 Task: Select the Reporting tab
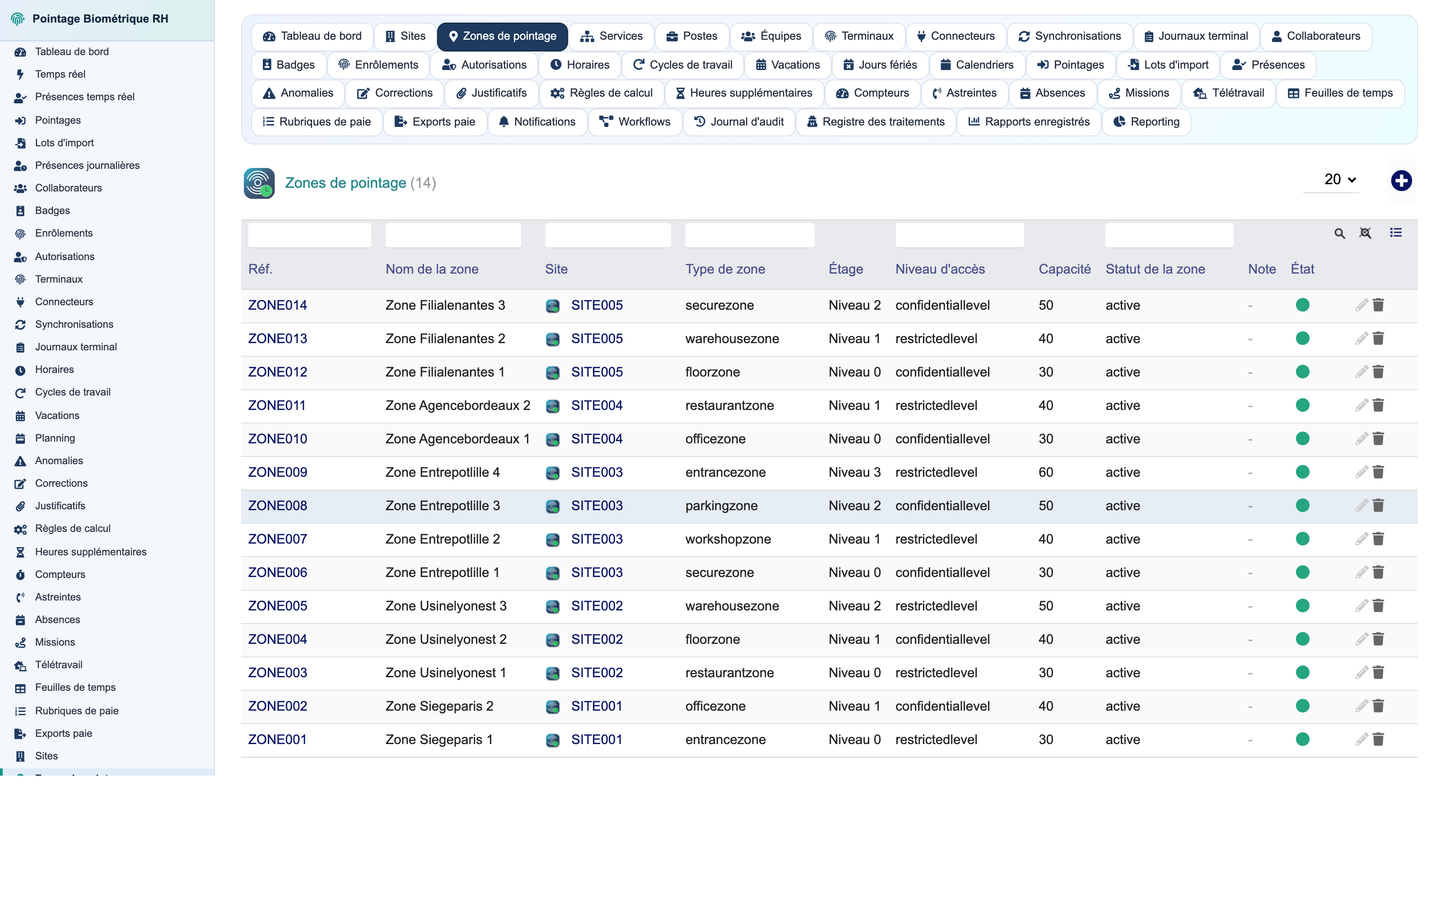pos(1146,122)
